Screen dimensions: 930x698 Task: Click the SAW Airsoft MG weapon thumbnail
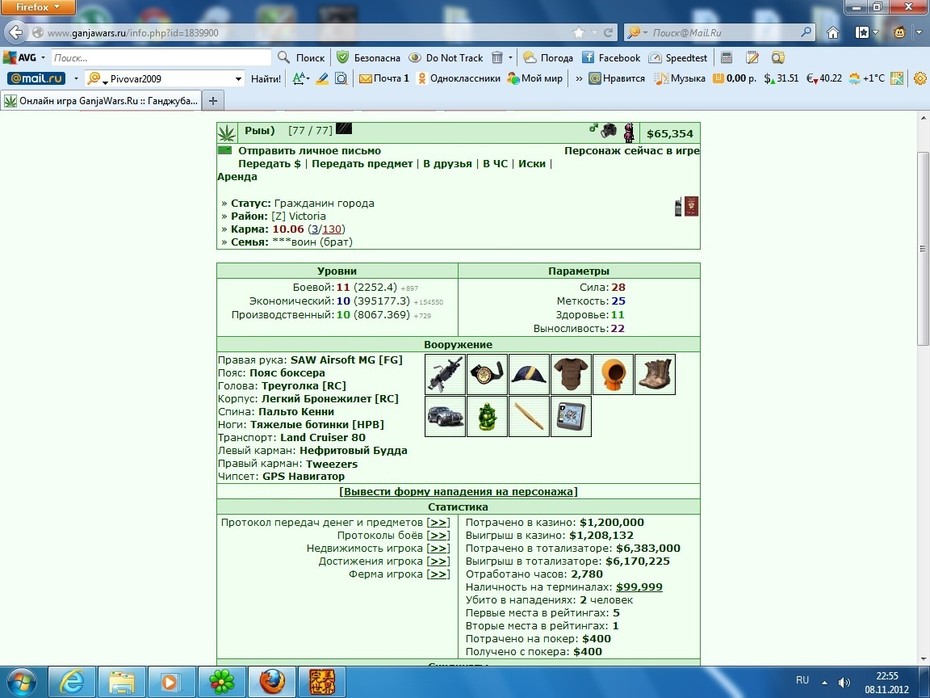445,374
